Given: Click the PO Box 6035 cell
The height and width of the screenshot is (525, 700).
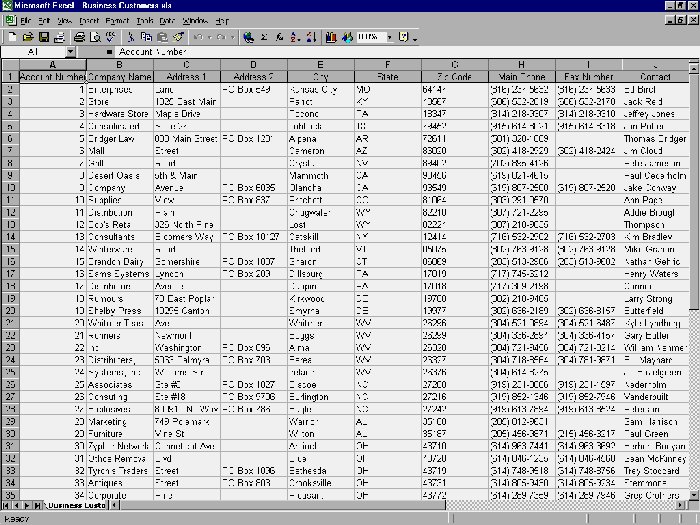Looking at the screenshot, I should pyautogui.click(x=254, y=188).
